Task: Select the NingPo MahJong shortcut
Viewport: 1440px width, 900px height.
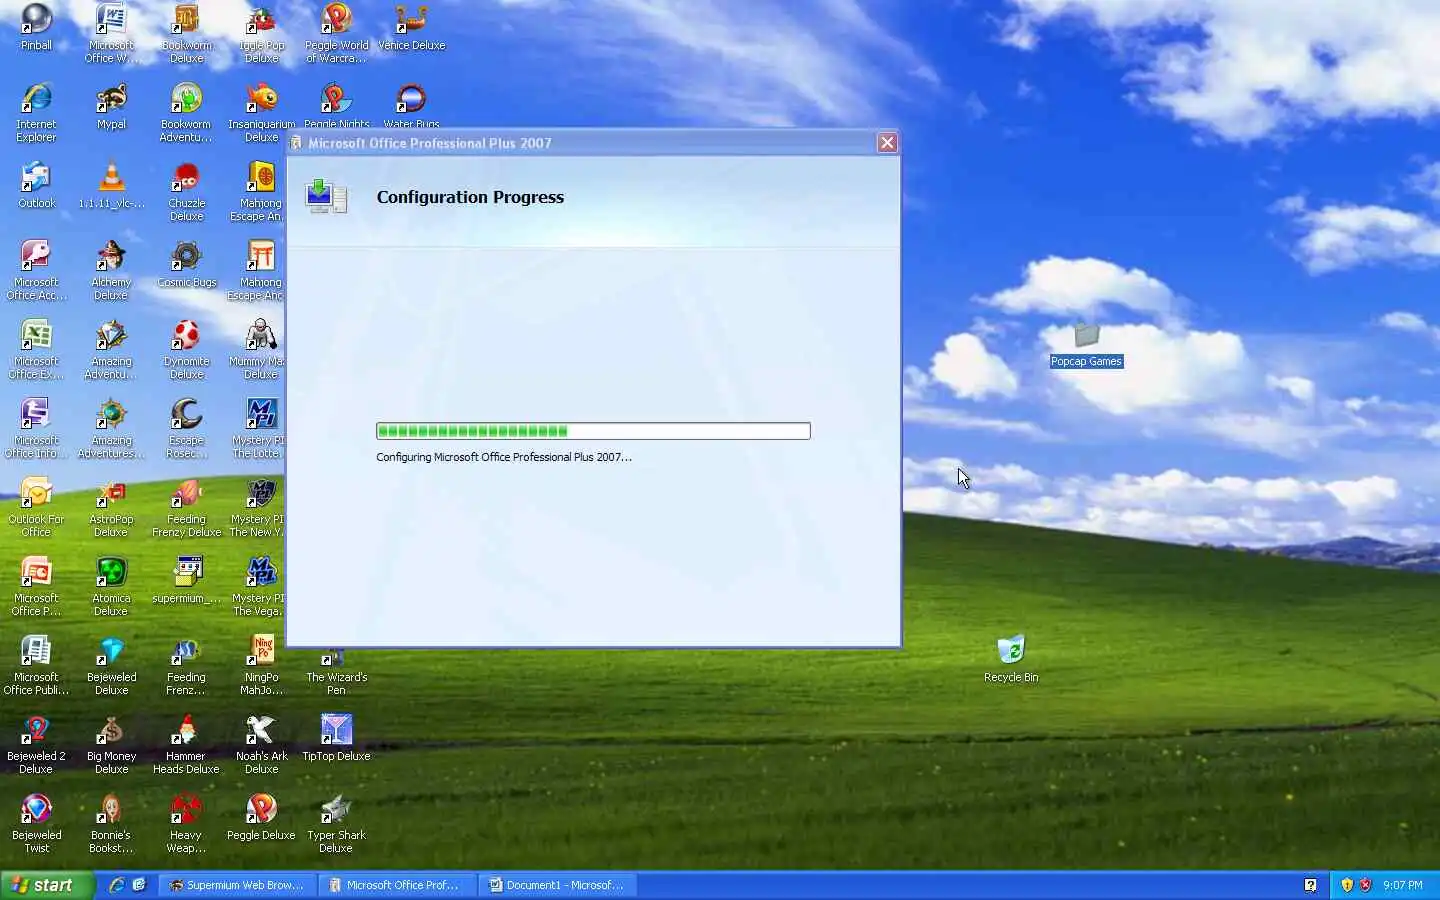Action: click(x=261, y=666)
